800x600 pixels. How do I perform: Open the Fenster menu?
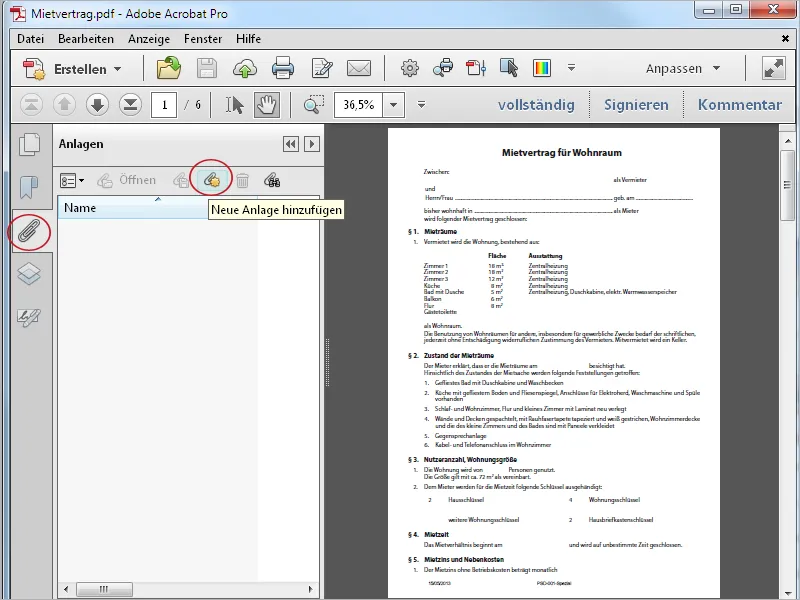203,39
